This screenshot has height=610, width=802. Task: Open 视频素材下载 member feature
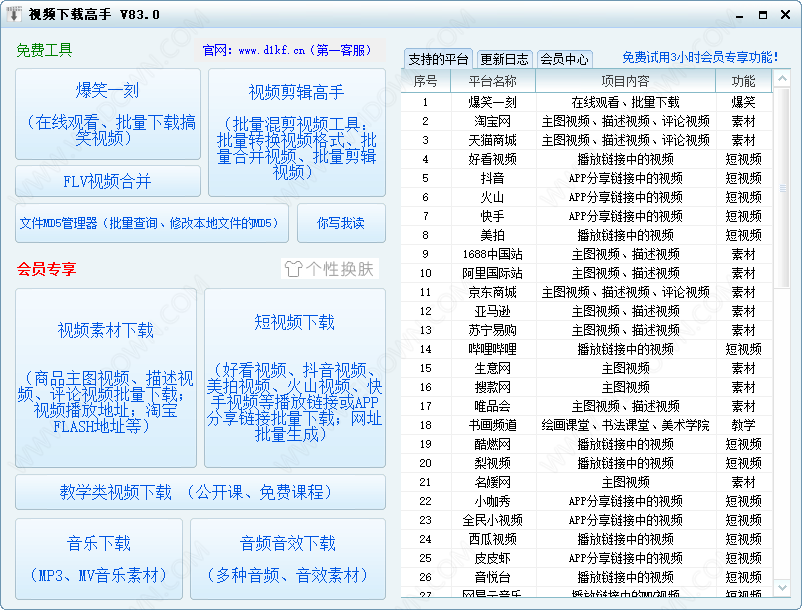pyautogui.click(x=106, y=378)
